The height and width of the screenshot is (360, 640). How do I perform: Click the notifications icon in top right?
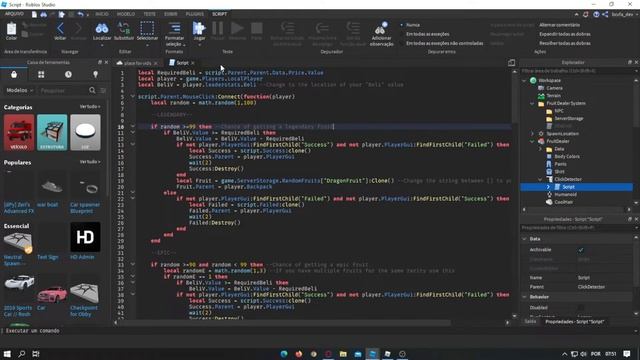point(586,14)
